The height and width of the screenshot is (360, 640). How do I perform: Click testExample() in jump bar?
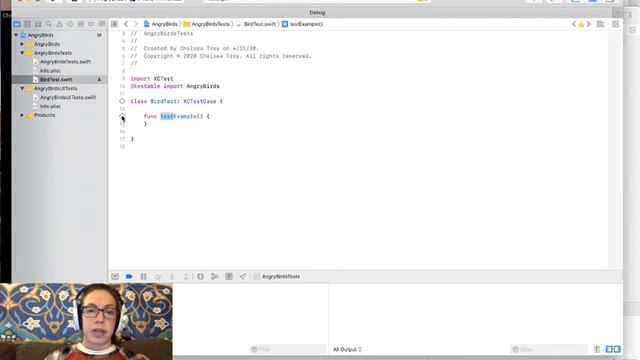tap(302, 24)
